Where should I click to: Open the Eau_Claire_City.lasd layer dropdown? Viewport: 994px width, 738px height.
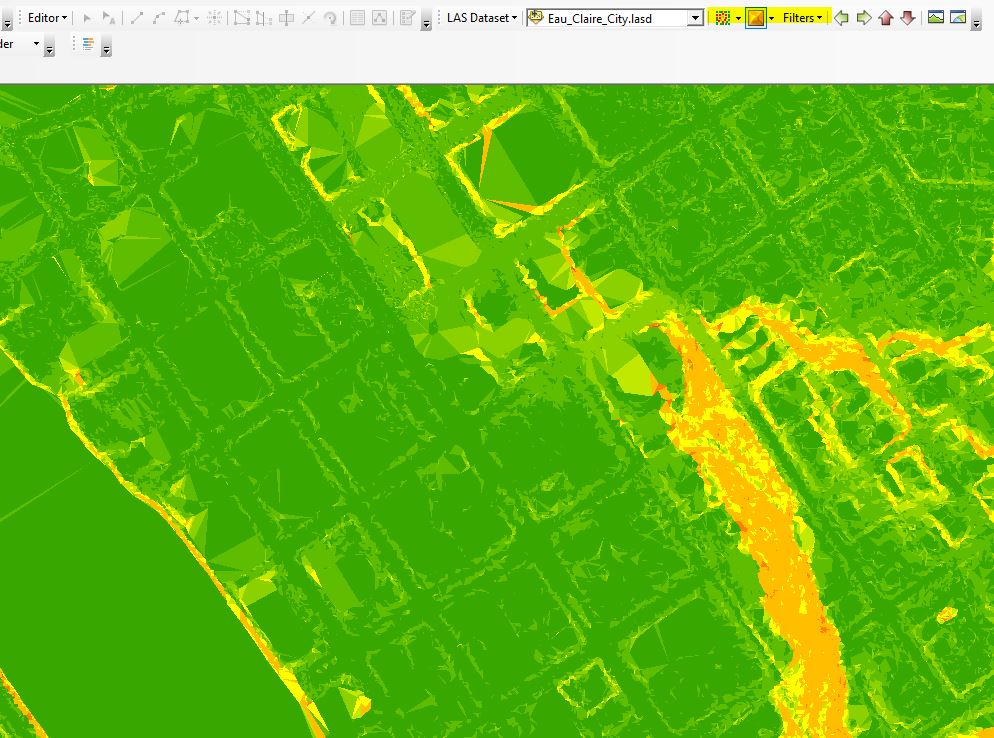(x=695, y=17)
